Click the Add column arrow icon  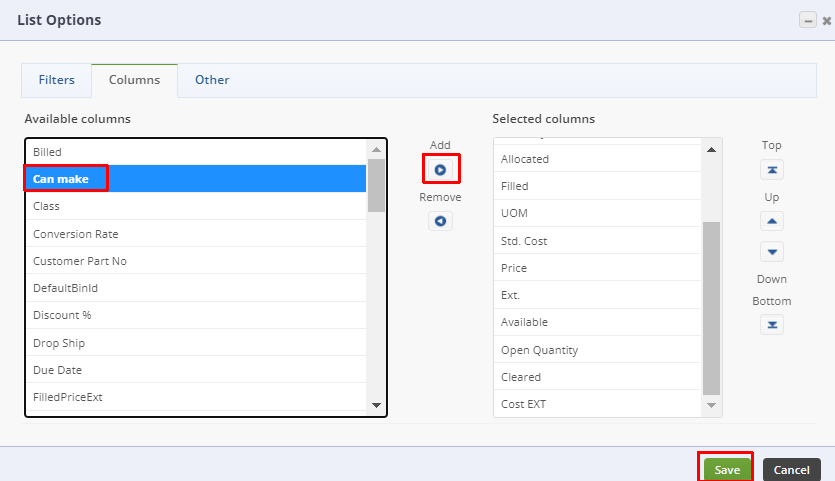[x=440, y=170]
